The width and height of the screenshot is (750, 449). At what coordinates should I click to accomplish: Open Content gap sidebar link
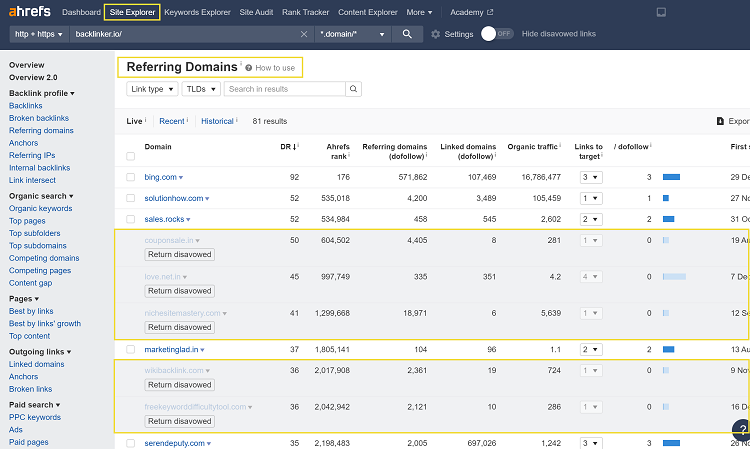pyautogui.click(x=30, y=283)
